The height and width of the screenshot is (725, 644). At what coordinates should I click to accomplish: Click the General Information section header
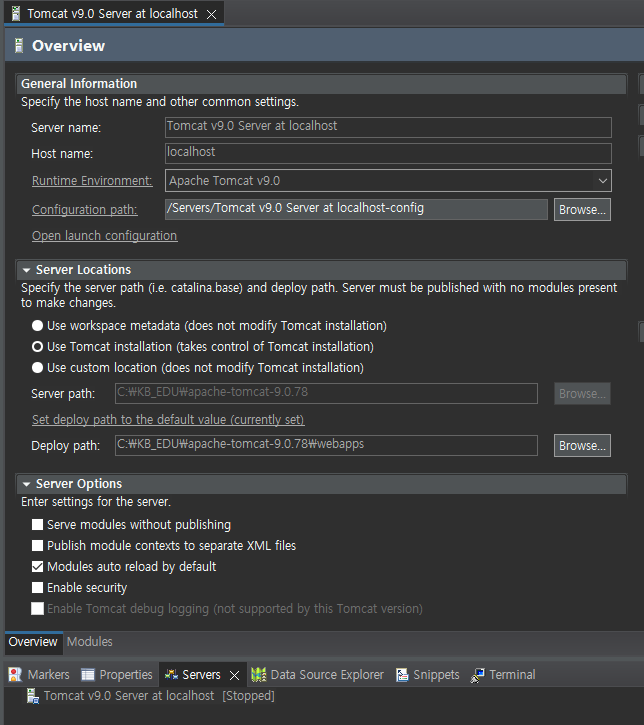pos(322,84)
